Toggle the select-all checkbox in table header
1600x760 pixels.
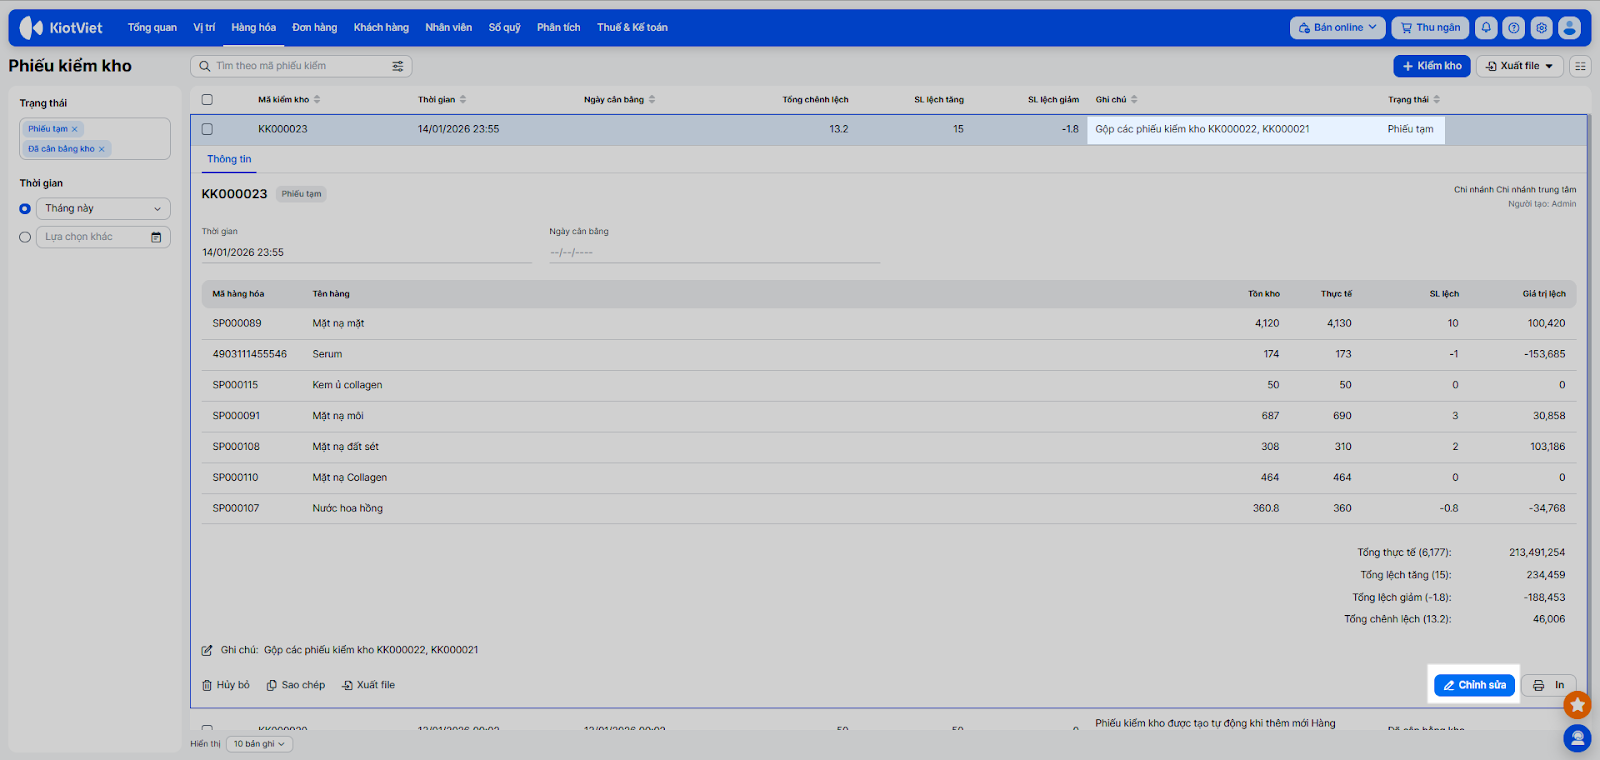[207, 100]
